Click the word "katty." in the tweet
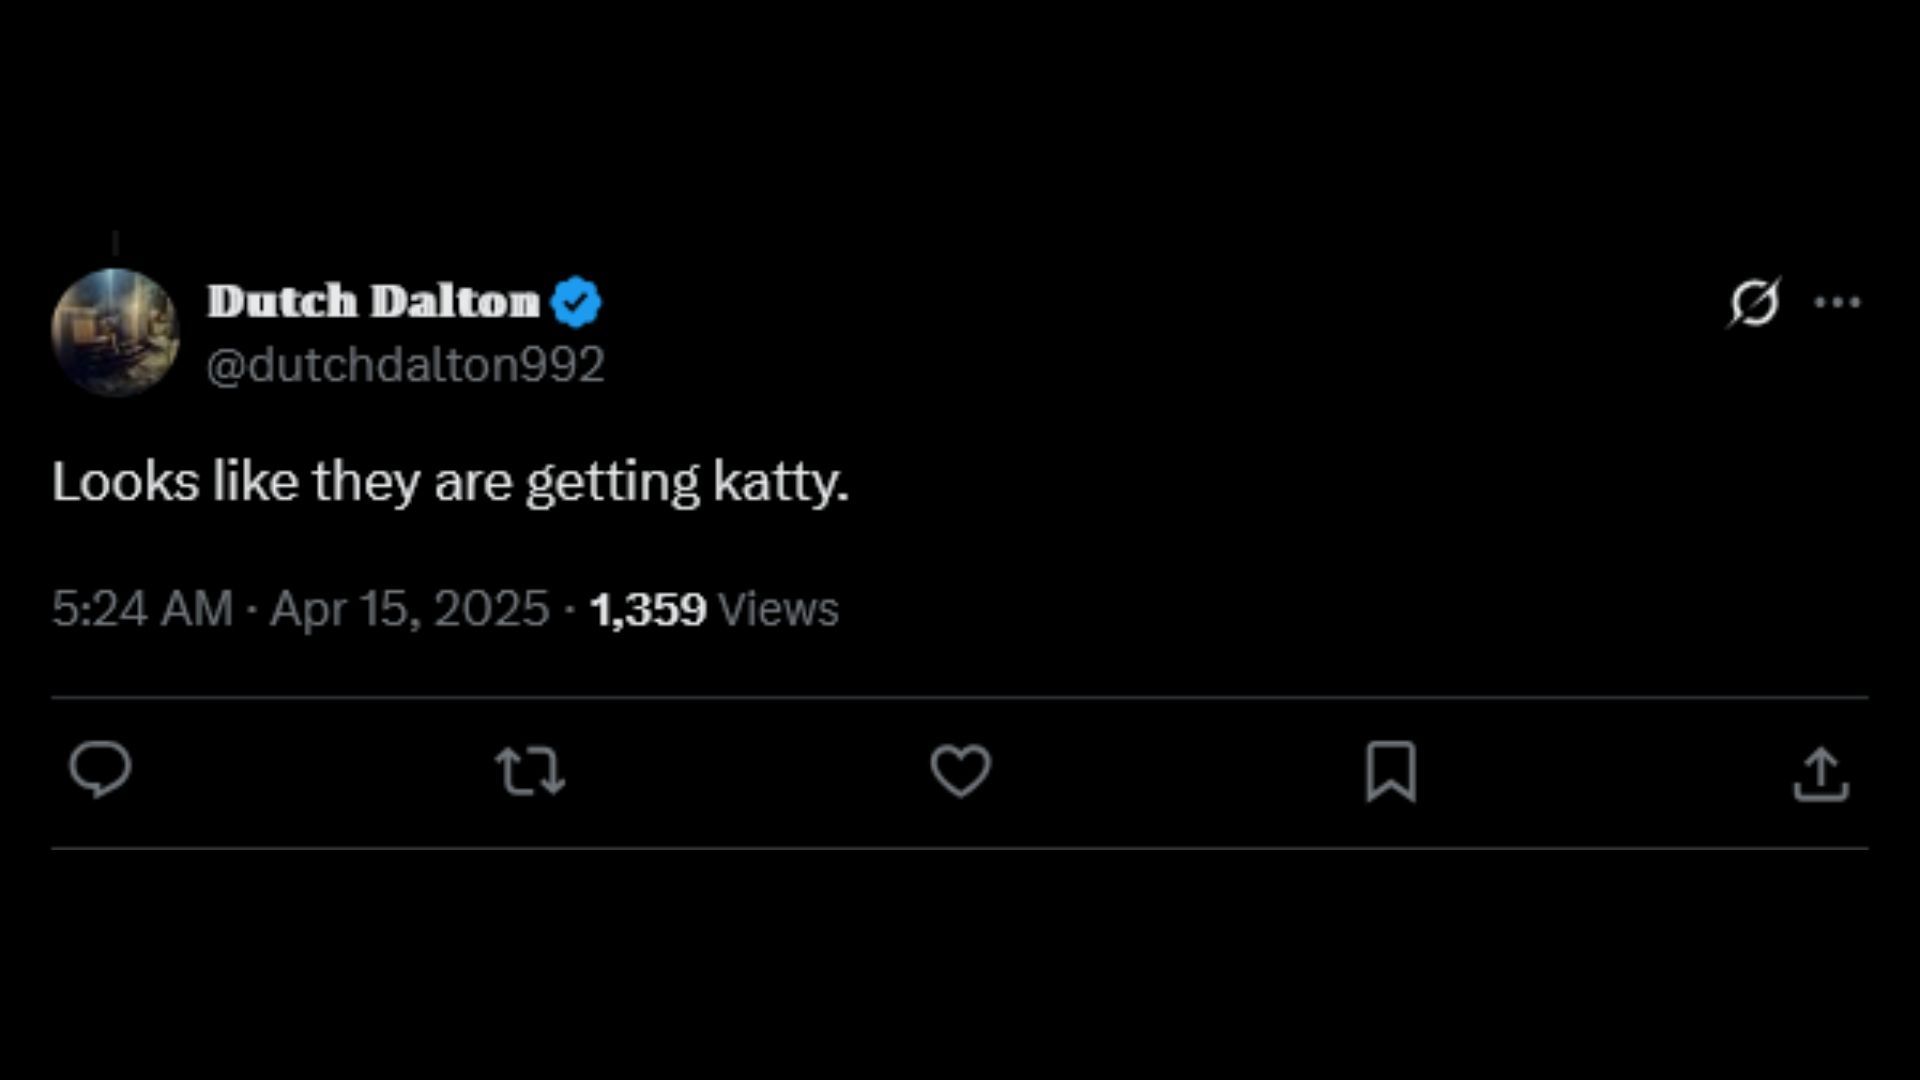Image resolution: width=1920 pixels, height=1080 pixels. [780, 482]
